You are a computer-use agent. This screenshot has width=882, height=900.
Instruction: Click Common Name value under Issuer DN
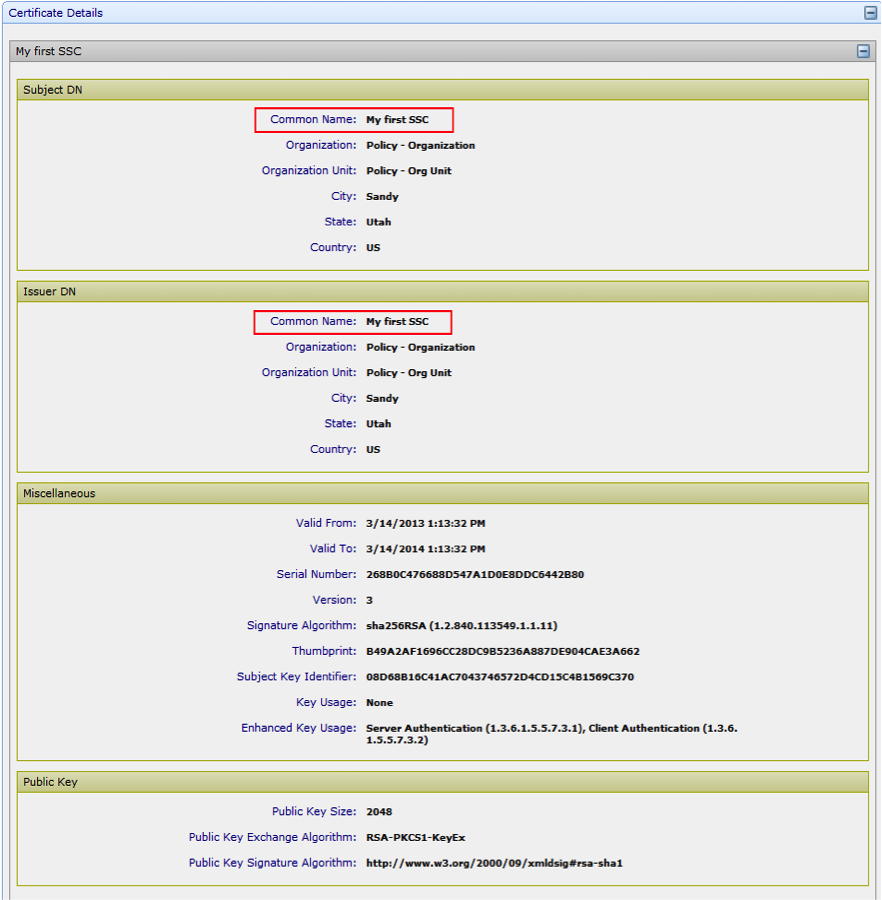(397, 322)
